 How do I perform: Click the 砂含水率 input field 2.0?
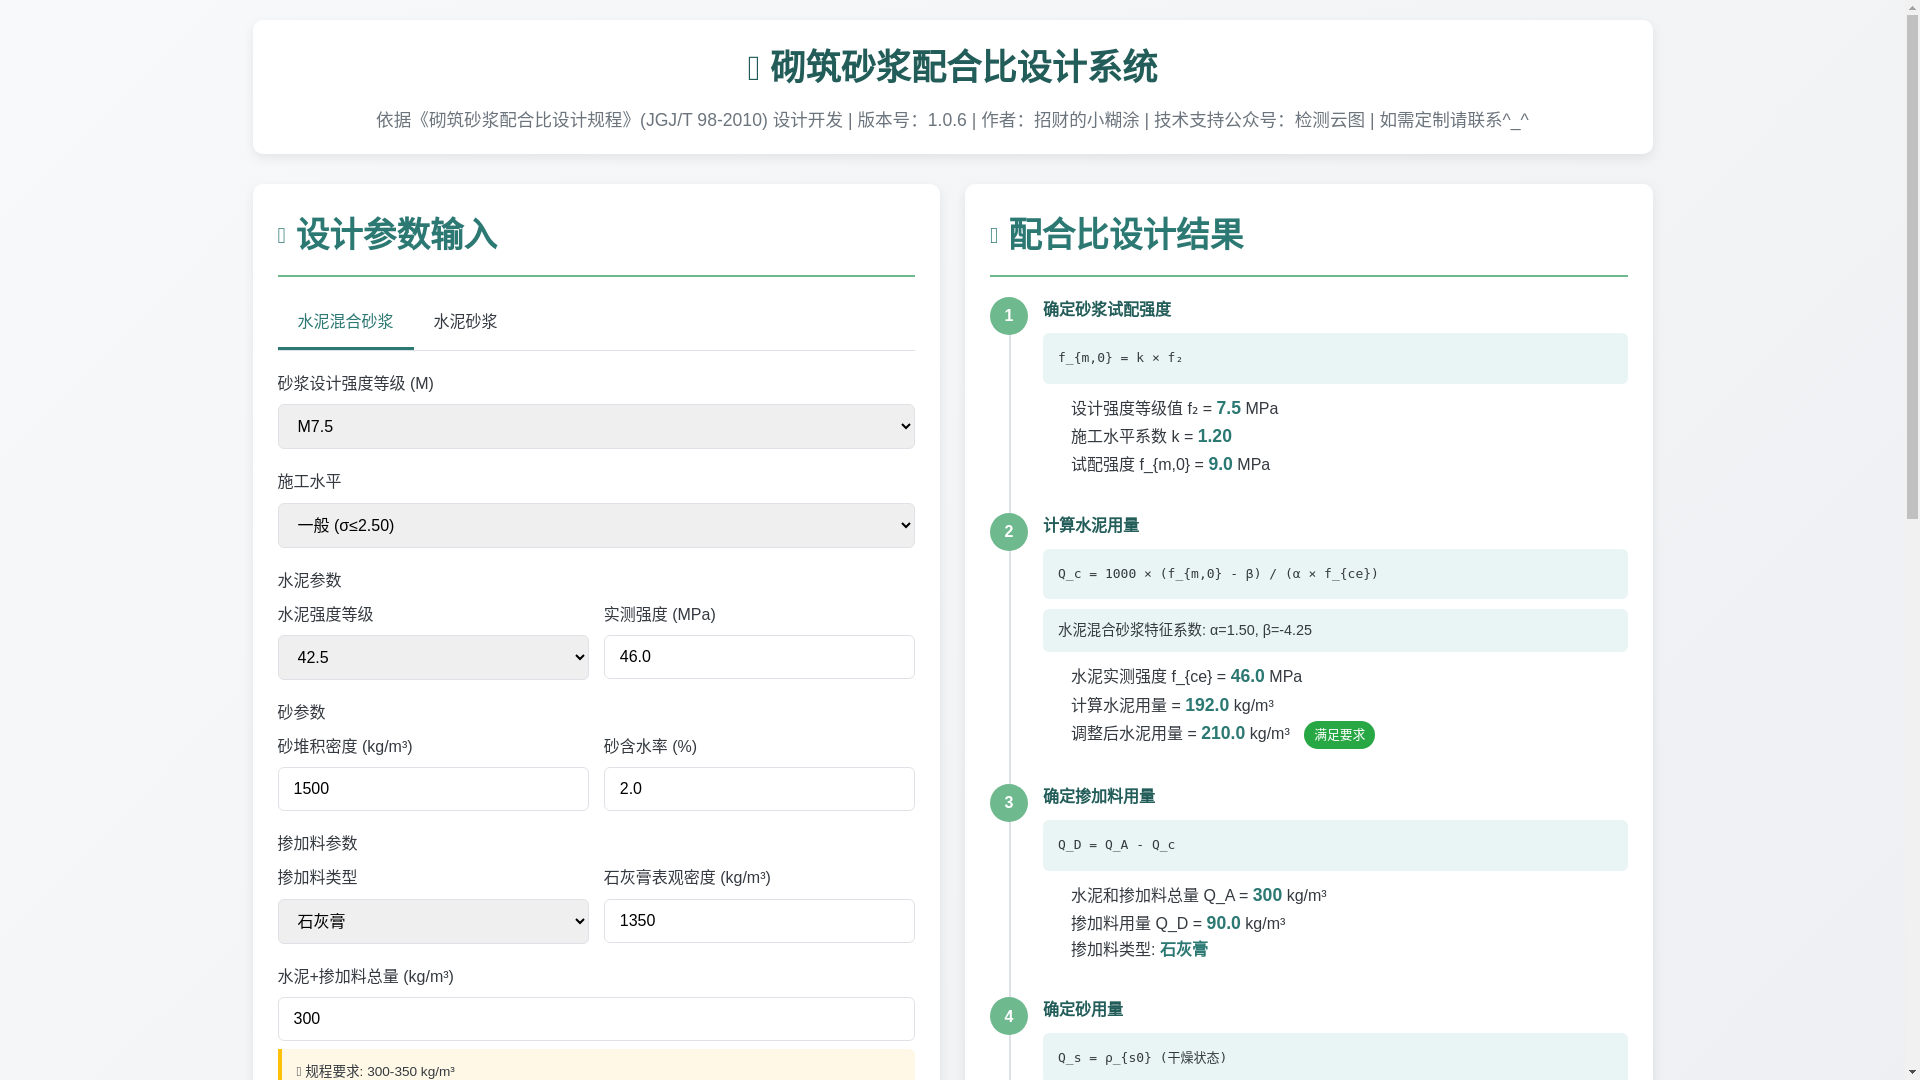tap(759, 789)
